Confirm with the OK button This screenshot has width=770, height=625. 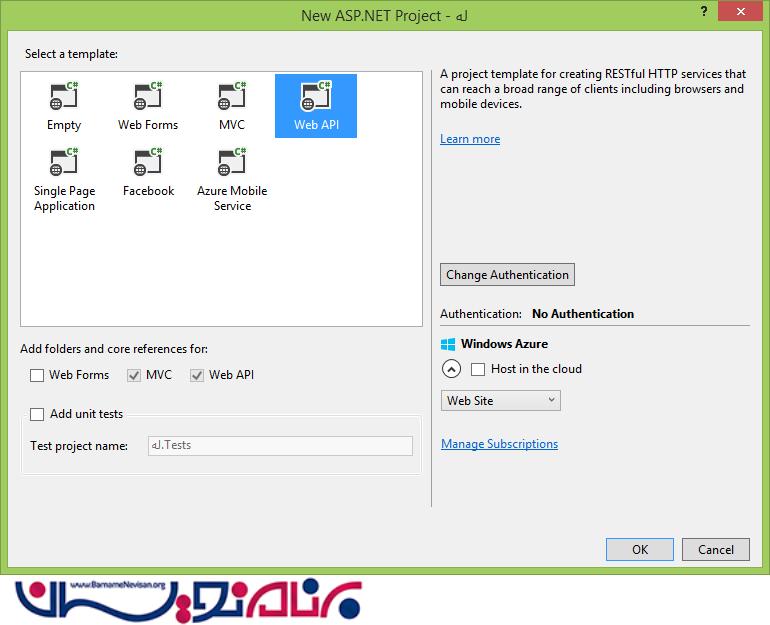[639, 549]
